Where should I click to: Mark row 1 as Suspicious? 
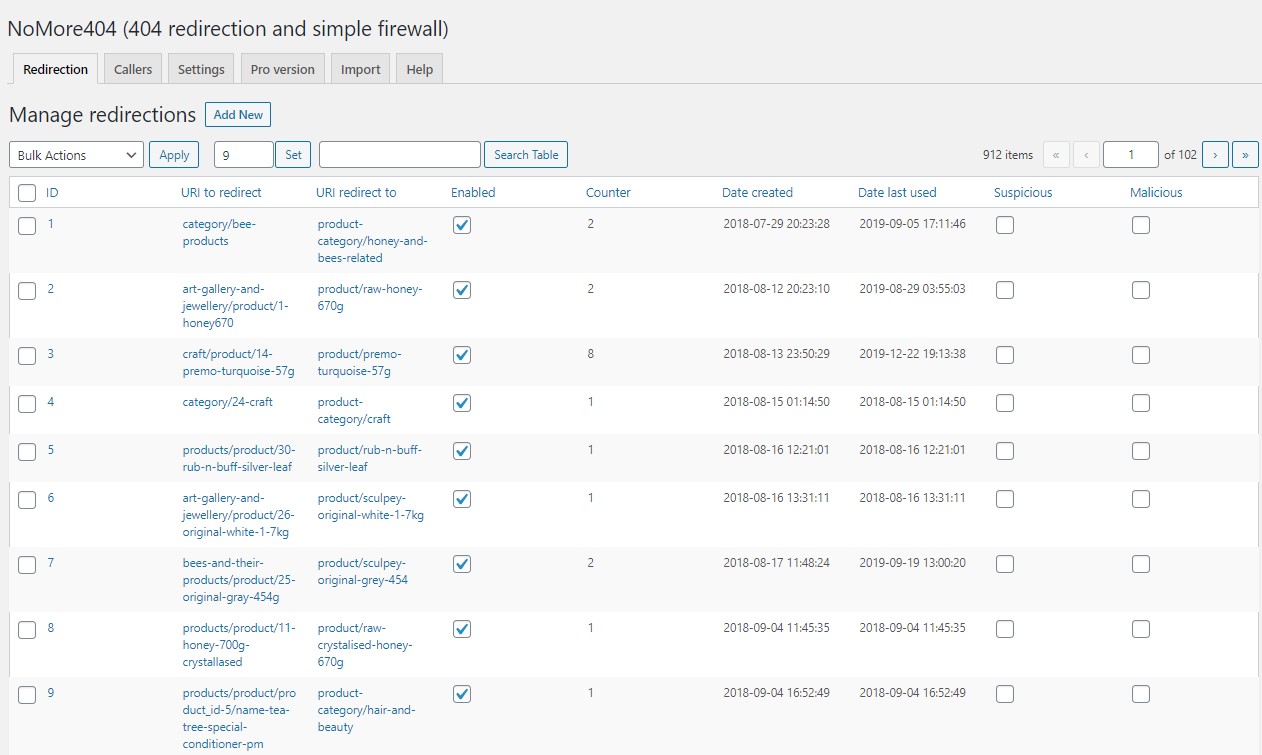click(x=1005, y=225)
